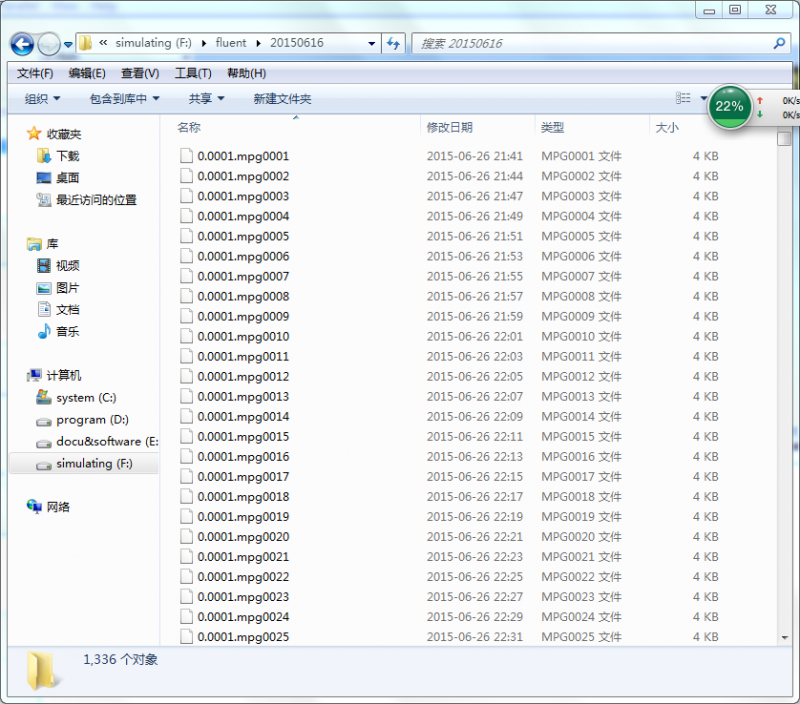Viewport: 800px width, 704px height.
Task: Click the 新建文件夹 button
Action: [282, 98]
